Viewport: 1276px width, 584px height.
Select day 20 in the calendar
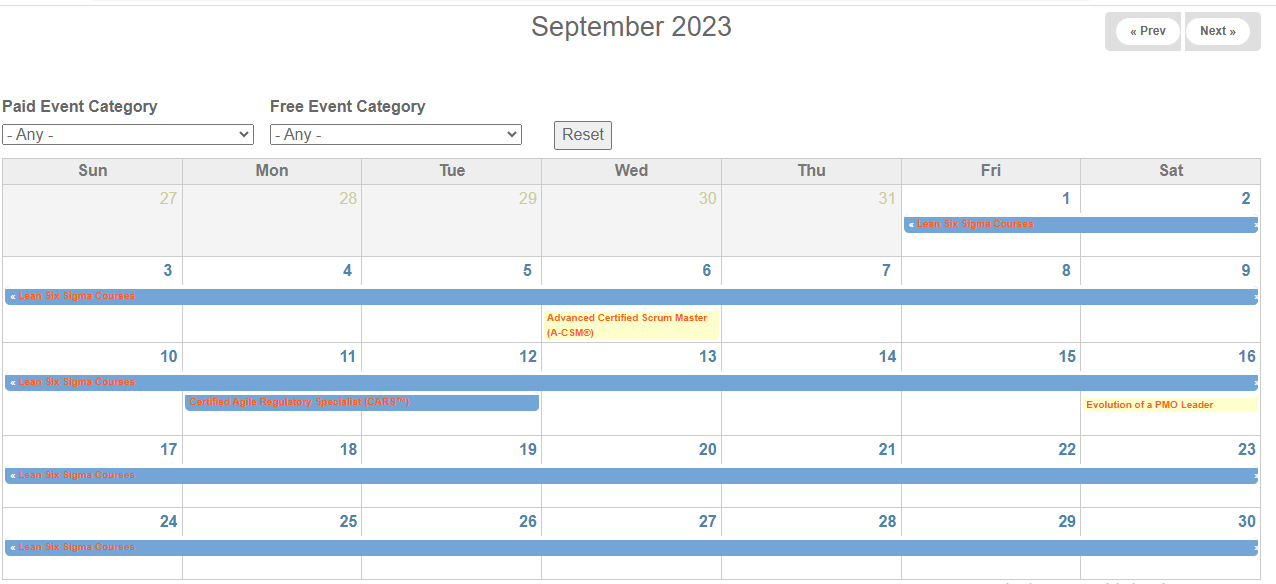tap(707, 449)
